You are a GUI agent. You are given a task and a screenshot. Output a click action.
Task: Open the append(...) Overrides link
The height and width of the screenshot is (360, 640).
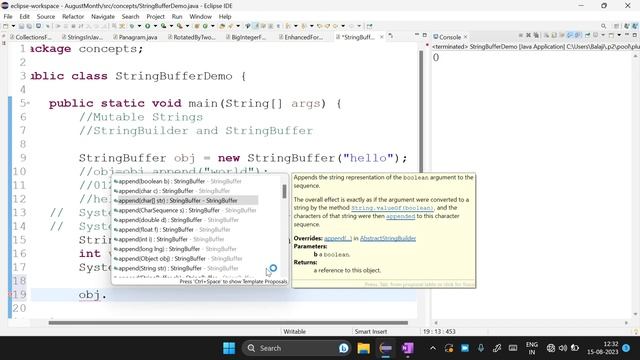tap(338, 238)
